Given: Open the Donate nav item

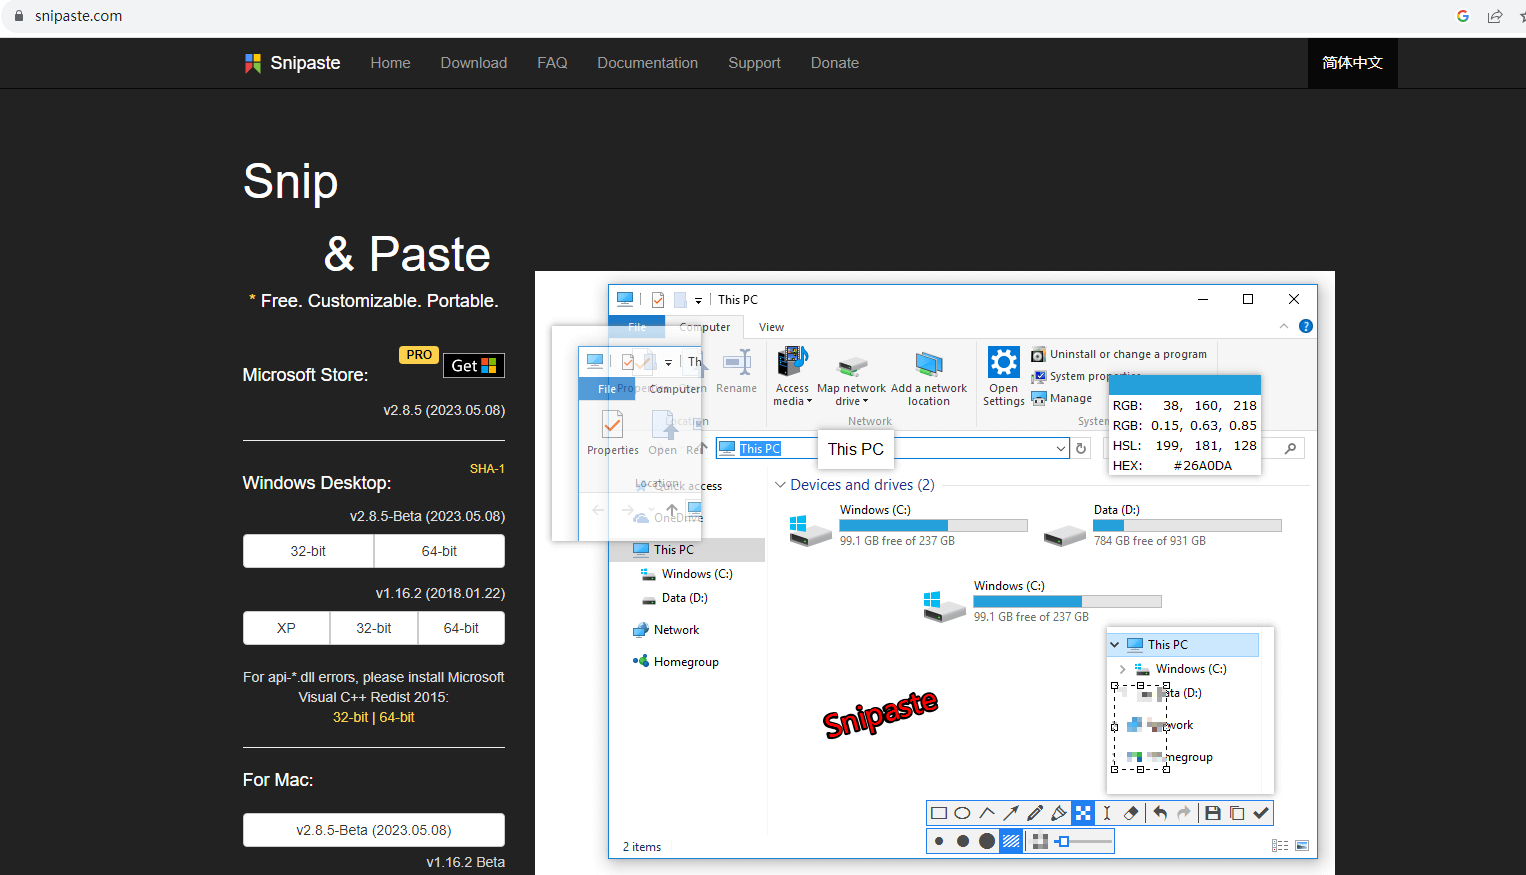Looking at the screenshot, I should (x=835, y=63).
